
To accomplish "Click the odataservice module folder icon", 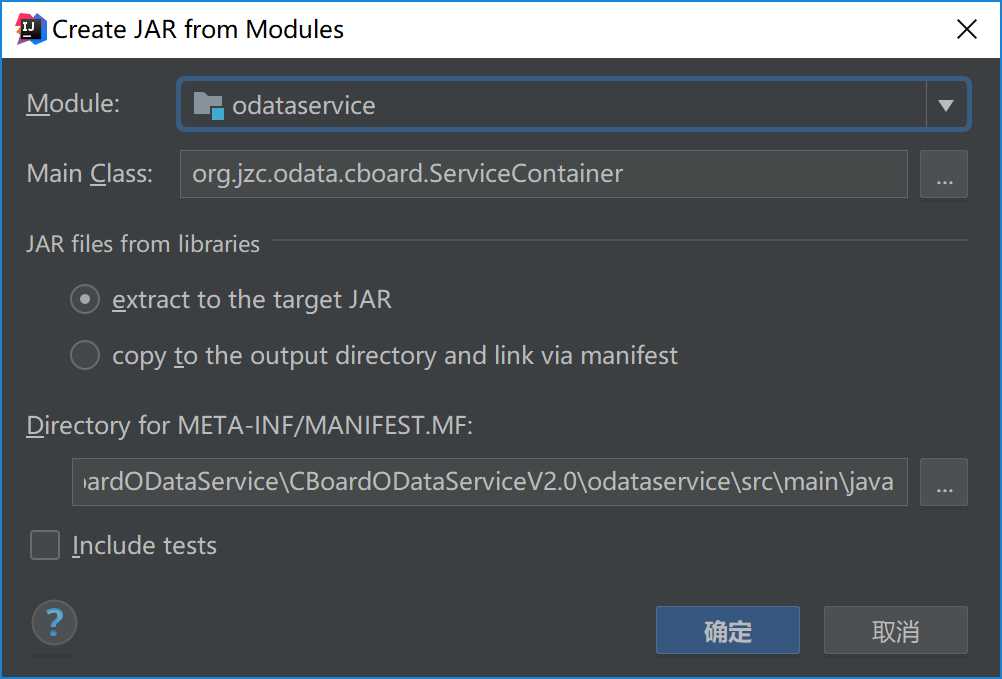I will pyautogui.click(x=208, y=105).
